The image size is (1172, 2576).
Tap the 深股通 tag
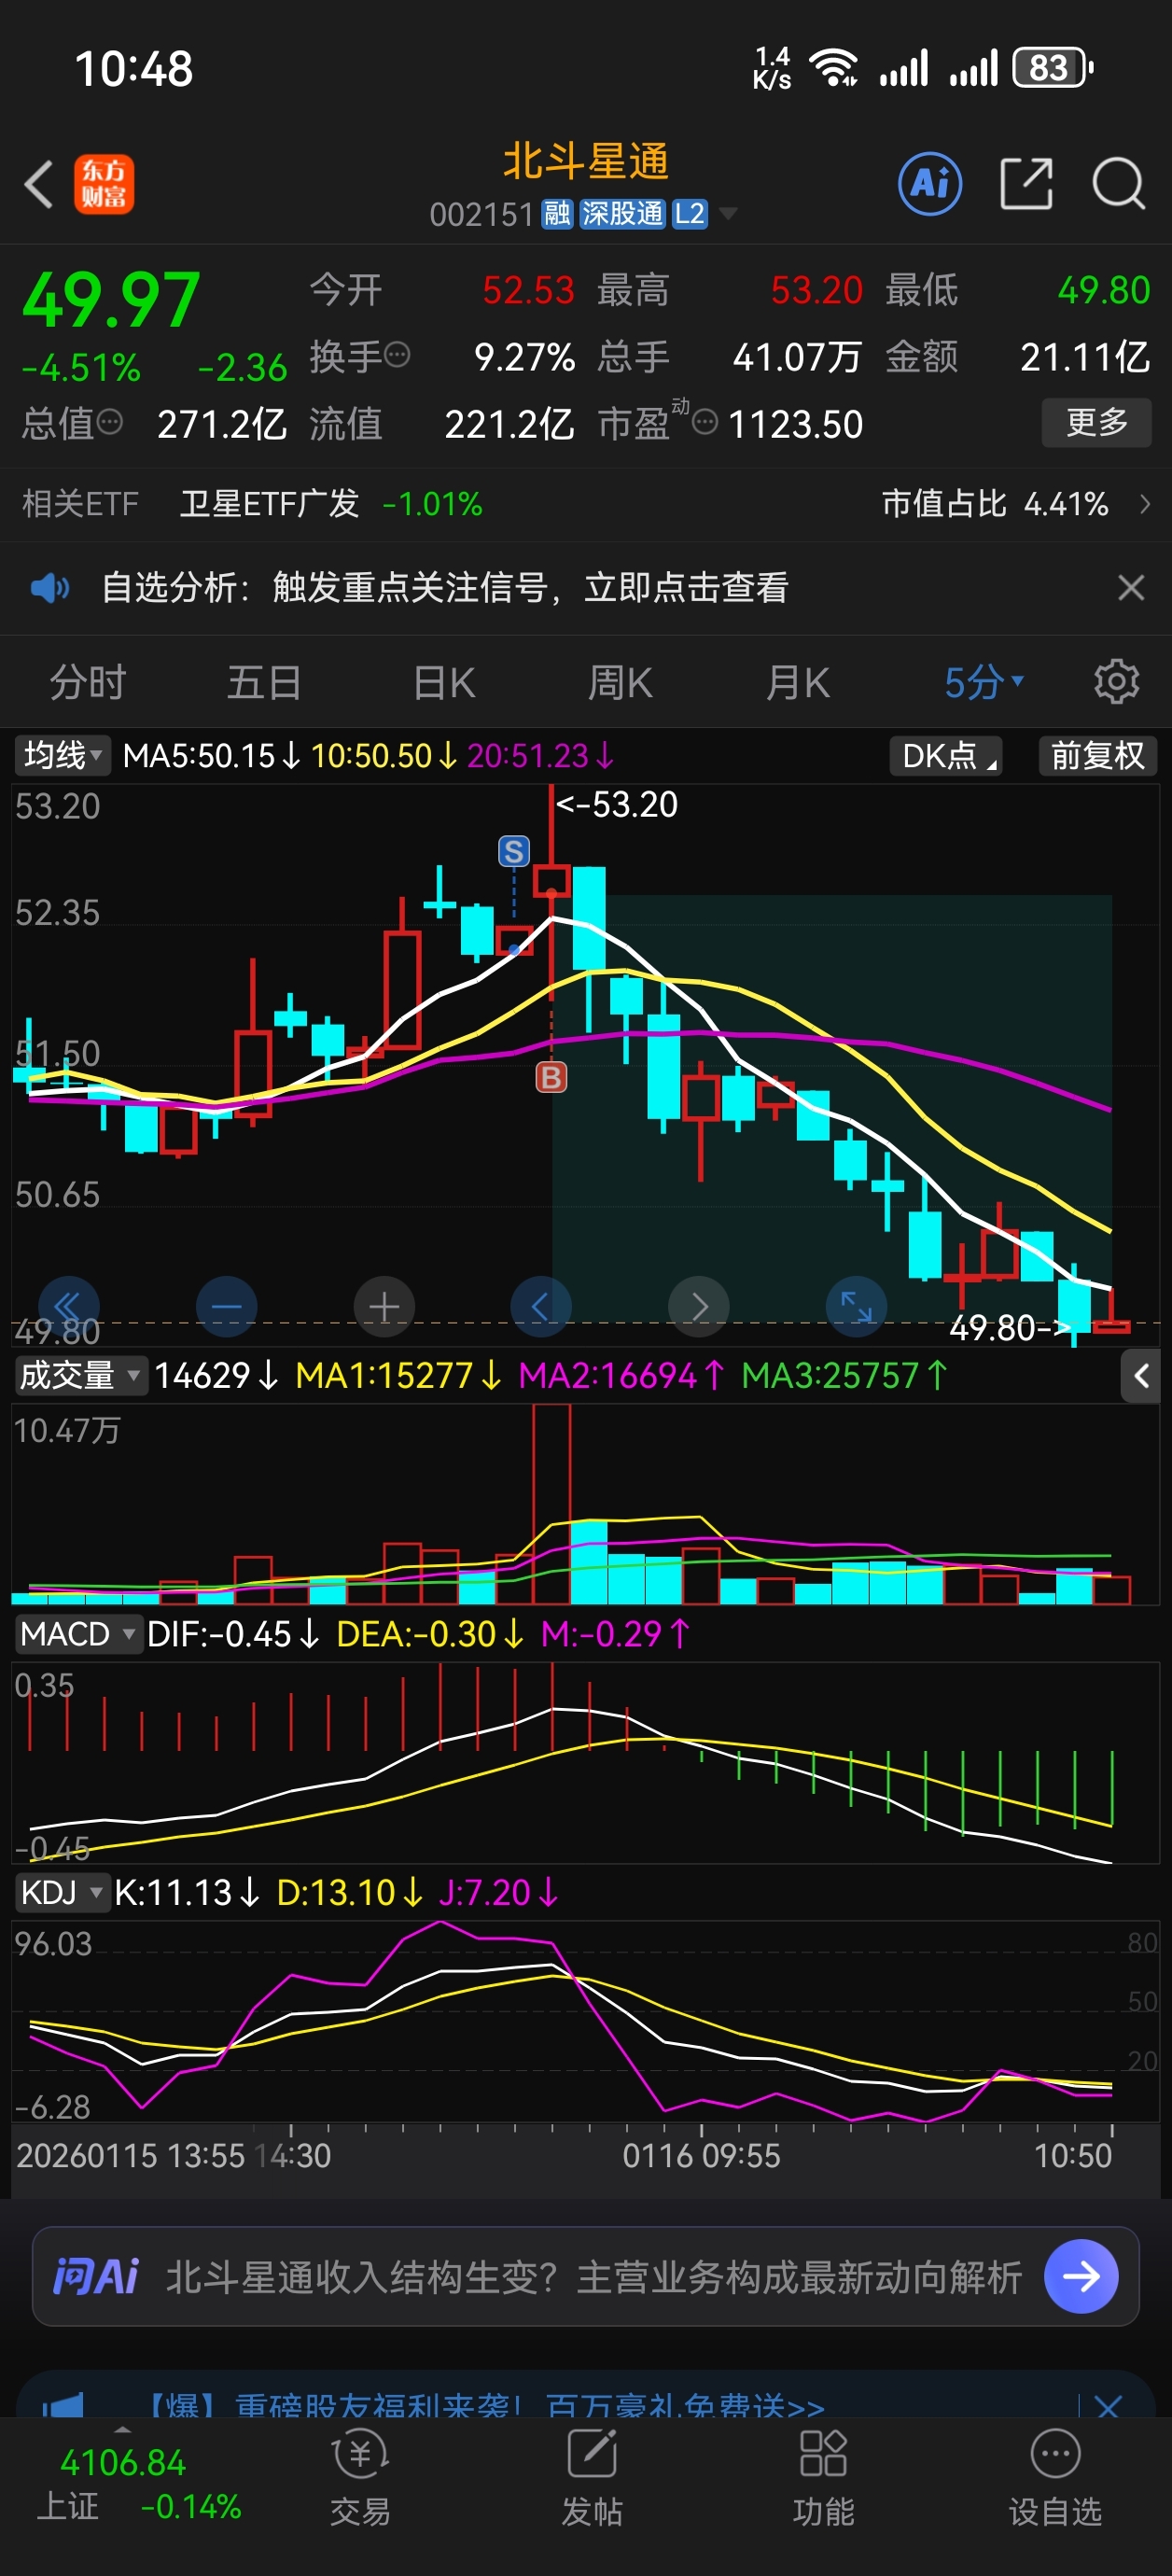[622, 213]
